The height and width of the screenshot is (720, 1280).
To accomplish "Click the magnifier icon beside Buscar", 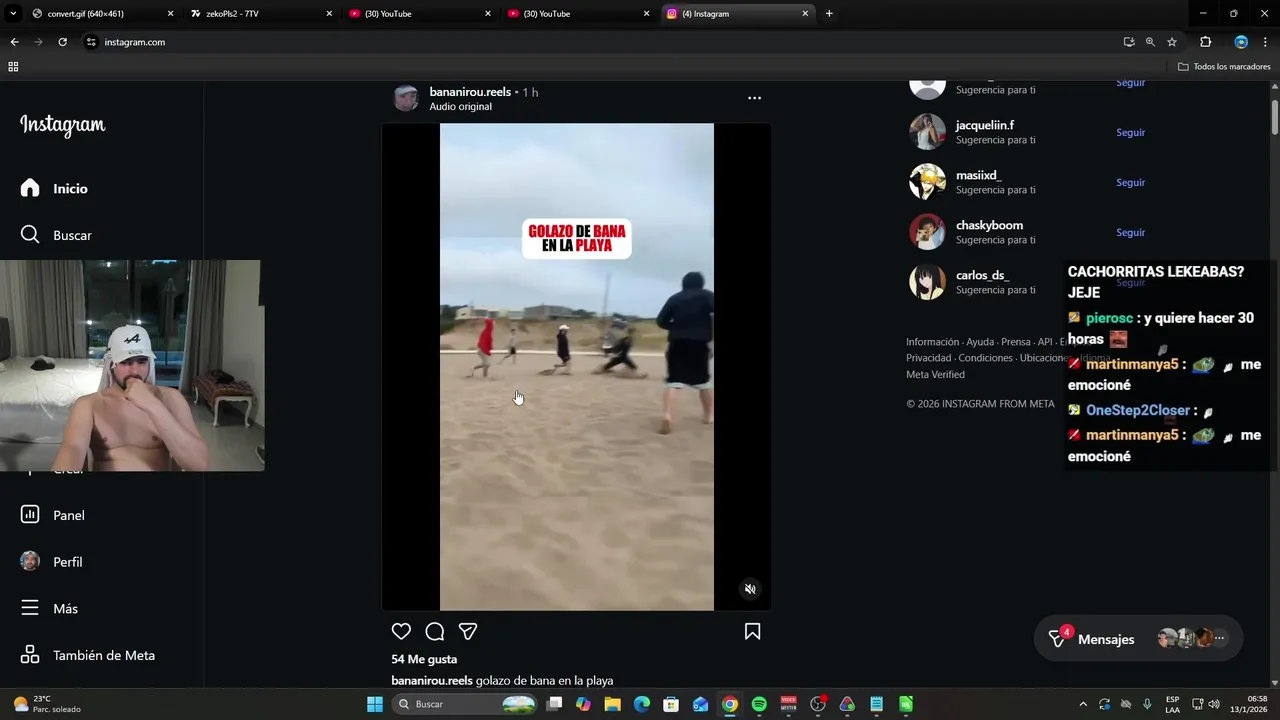I will pyautogui.click(x=30, y=235).
